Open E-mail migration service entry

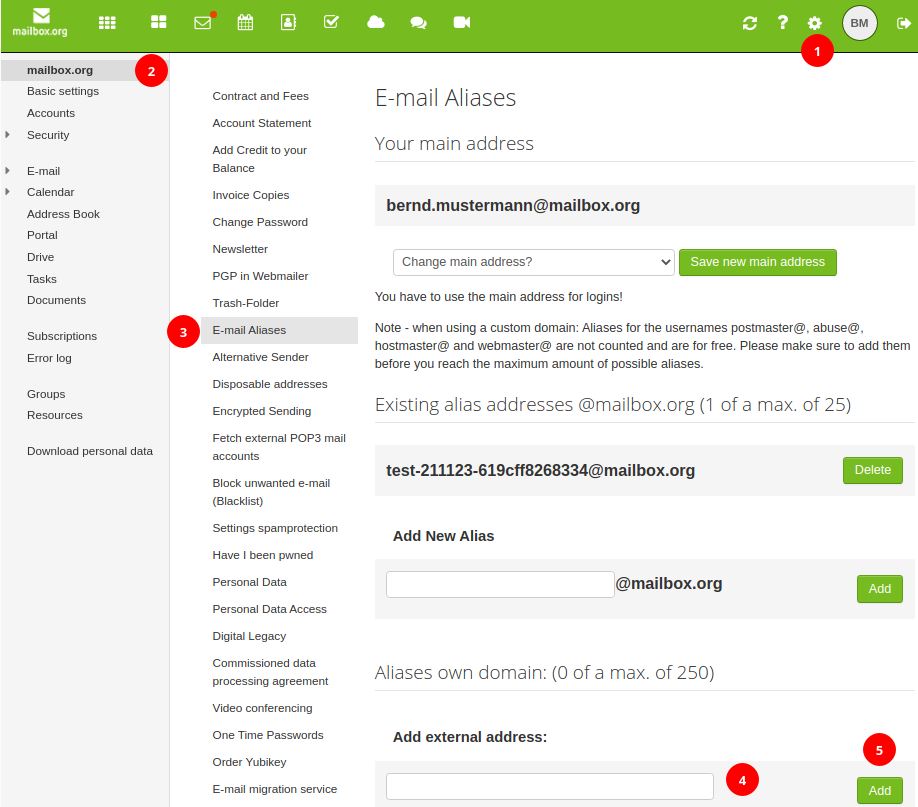(x=275, y=789)
